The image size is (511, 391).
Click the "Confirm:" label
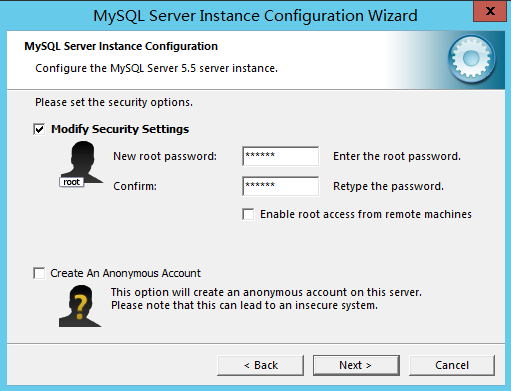[135, 186]
